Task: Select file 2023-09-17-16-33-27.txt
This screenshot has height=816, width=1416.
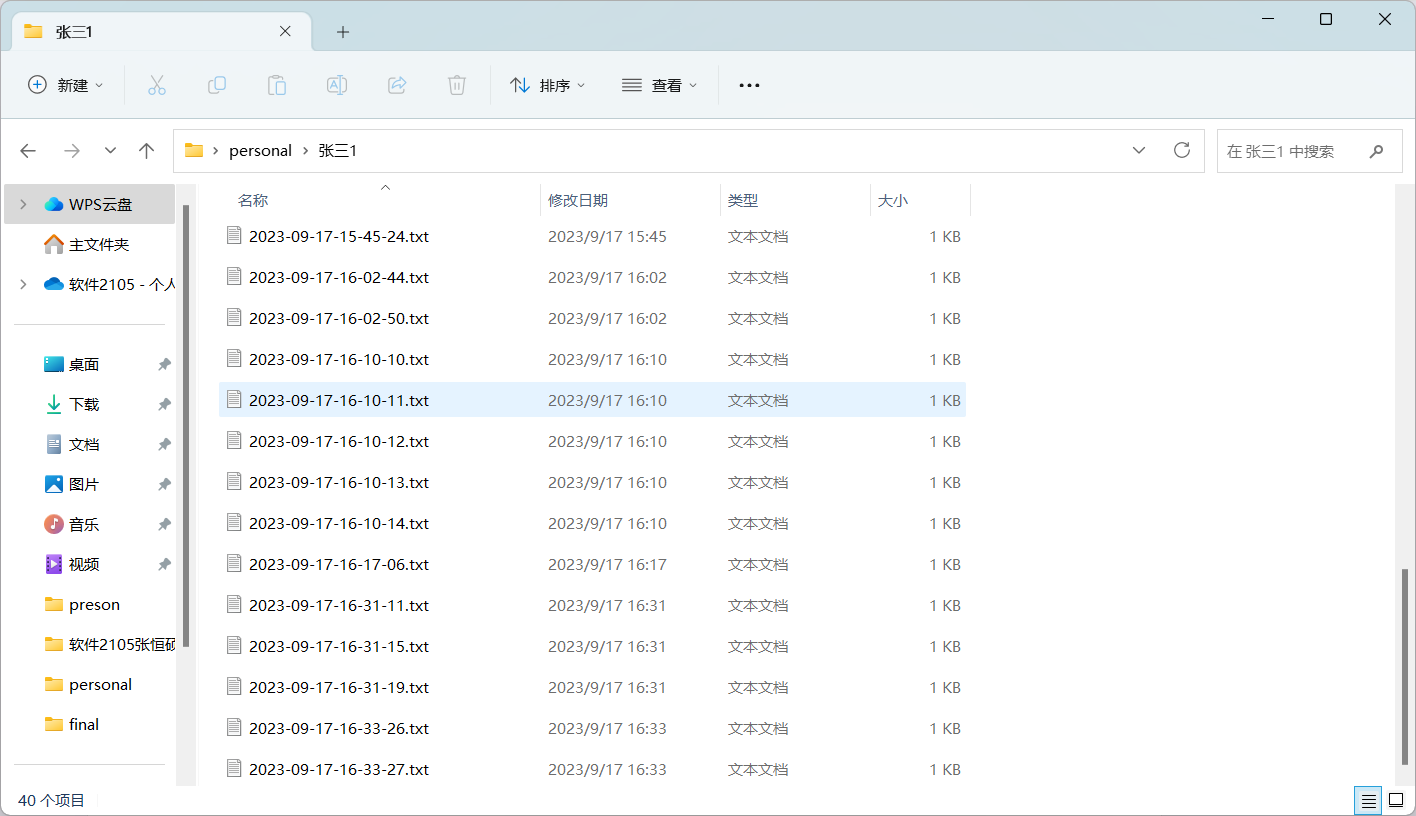Action: 592,769
